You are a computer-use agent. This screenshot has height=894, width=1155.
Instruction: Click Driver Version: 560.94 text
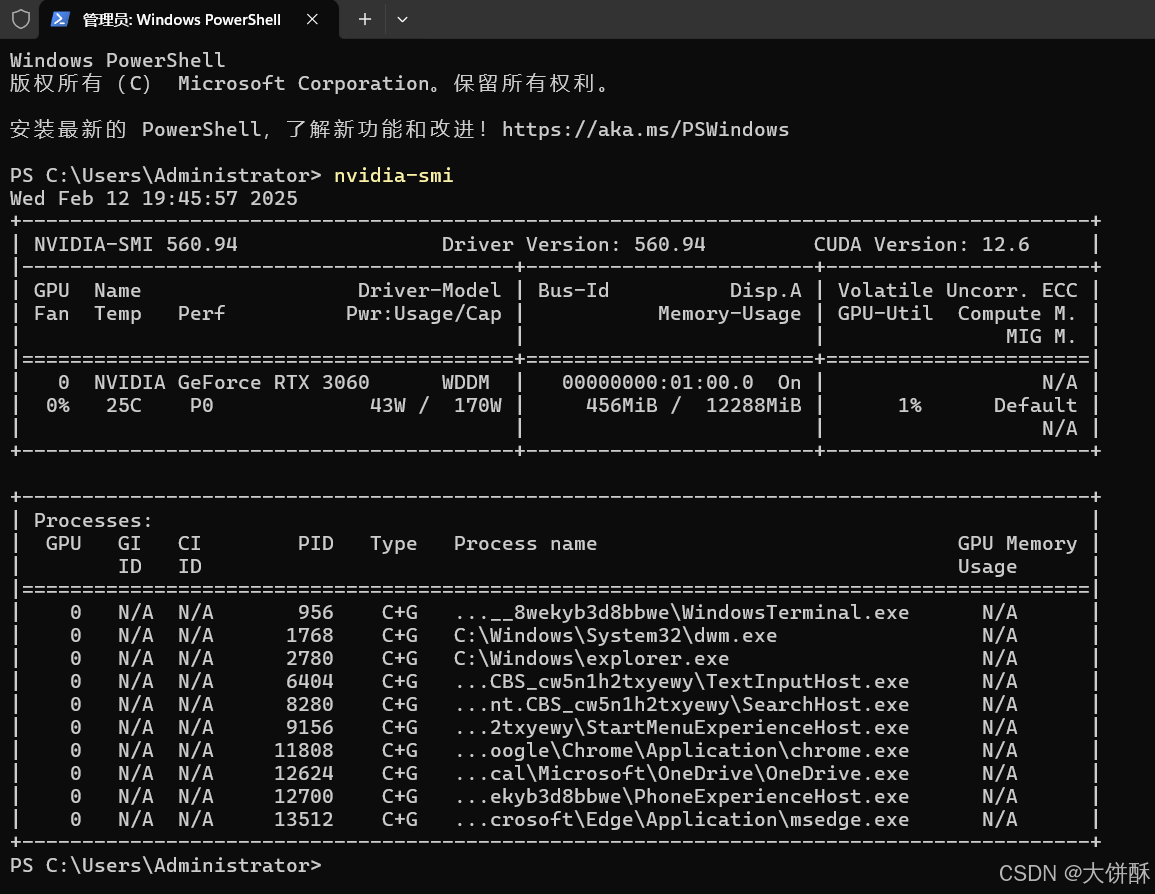(573, 244)
